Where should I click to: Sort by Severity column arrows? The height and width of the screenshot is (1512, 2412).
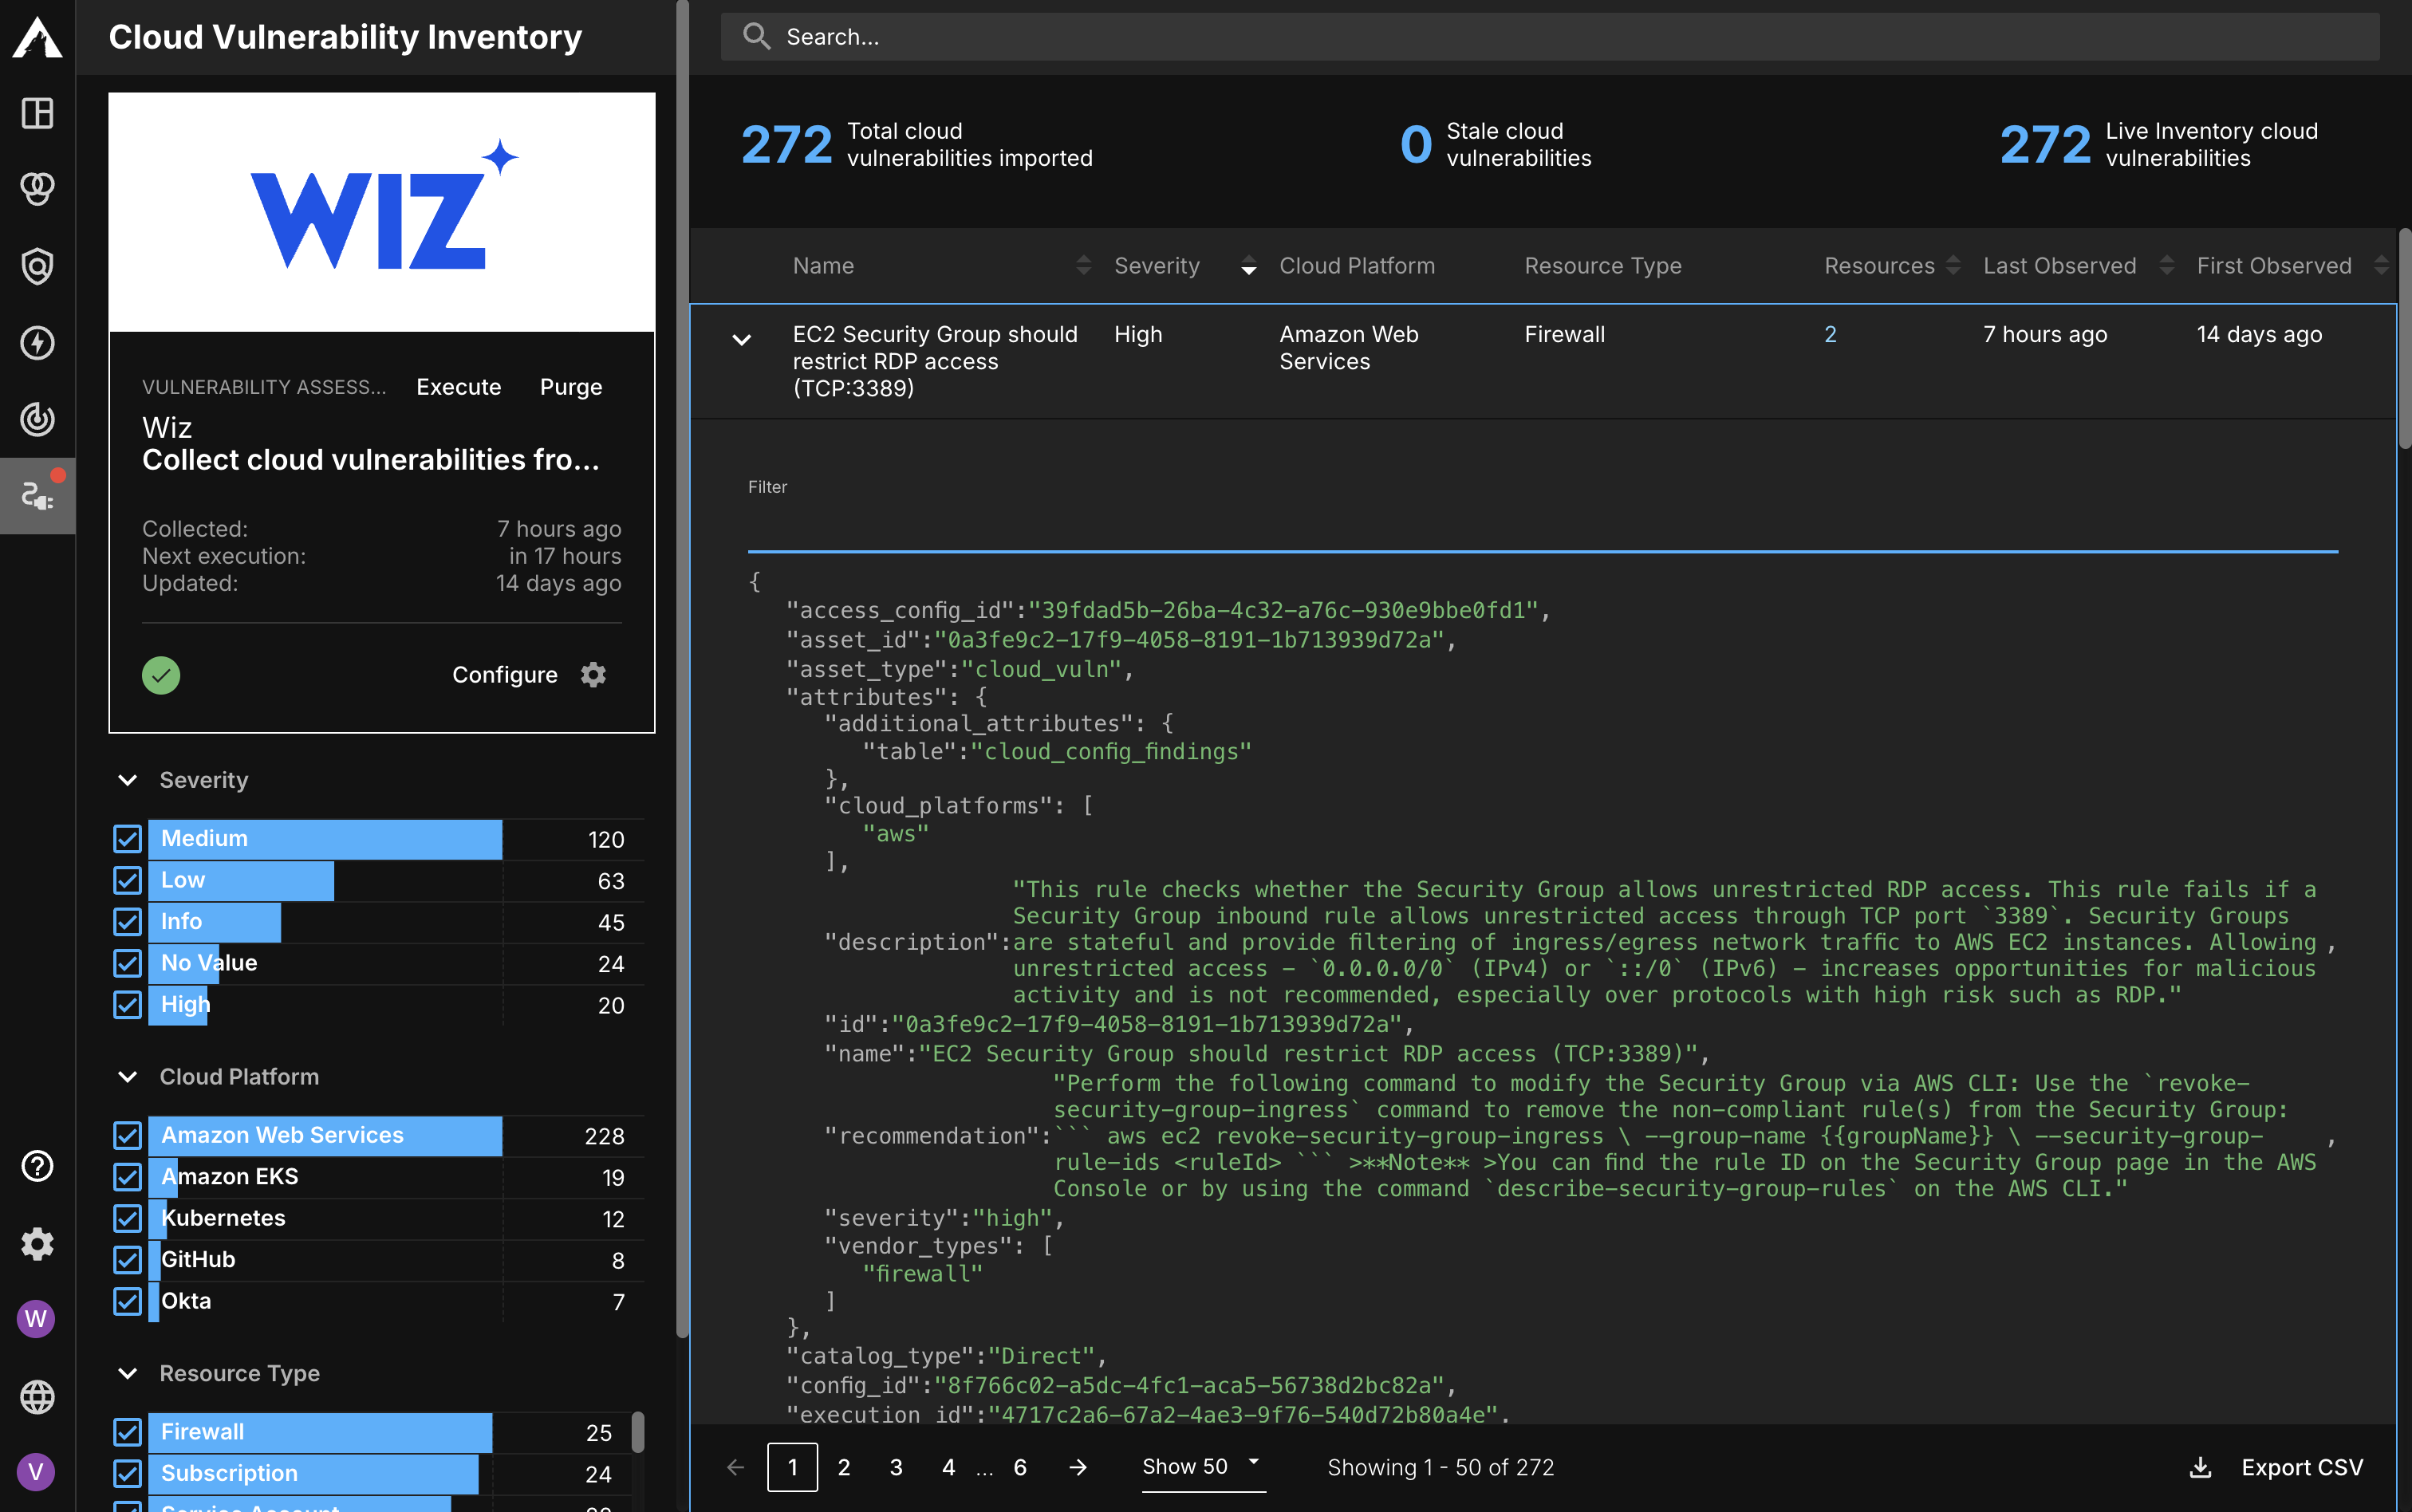[x=1248, y=265]
